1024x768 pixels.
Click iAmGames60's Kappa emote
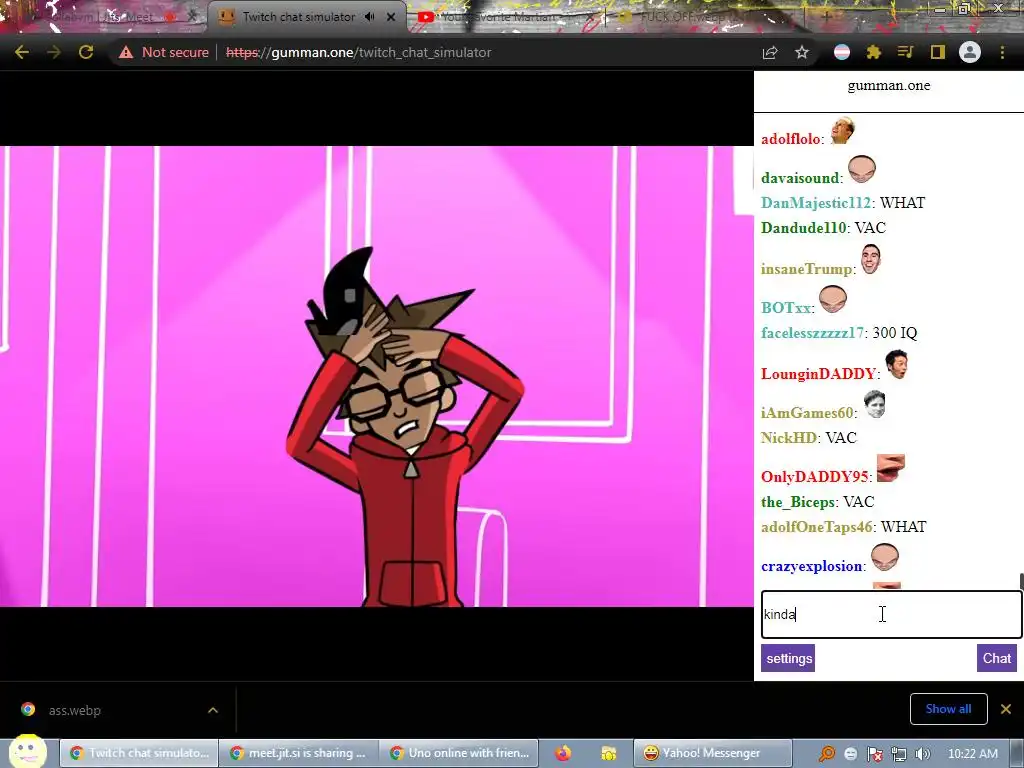click(x=874, y=404)
